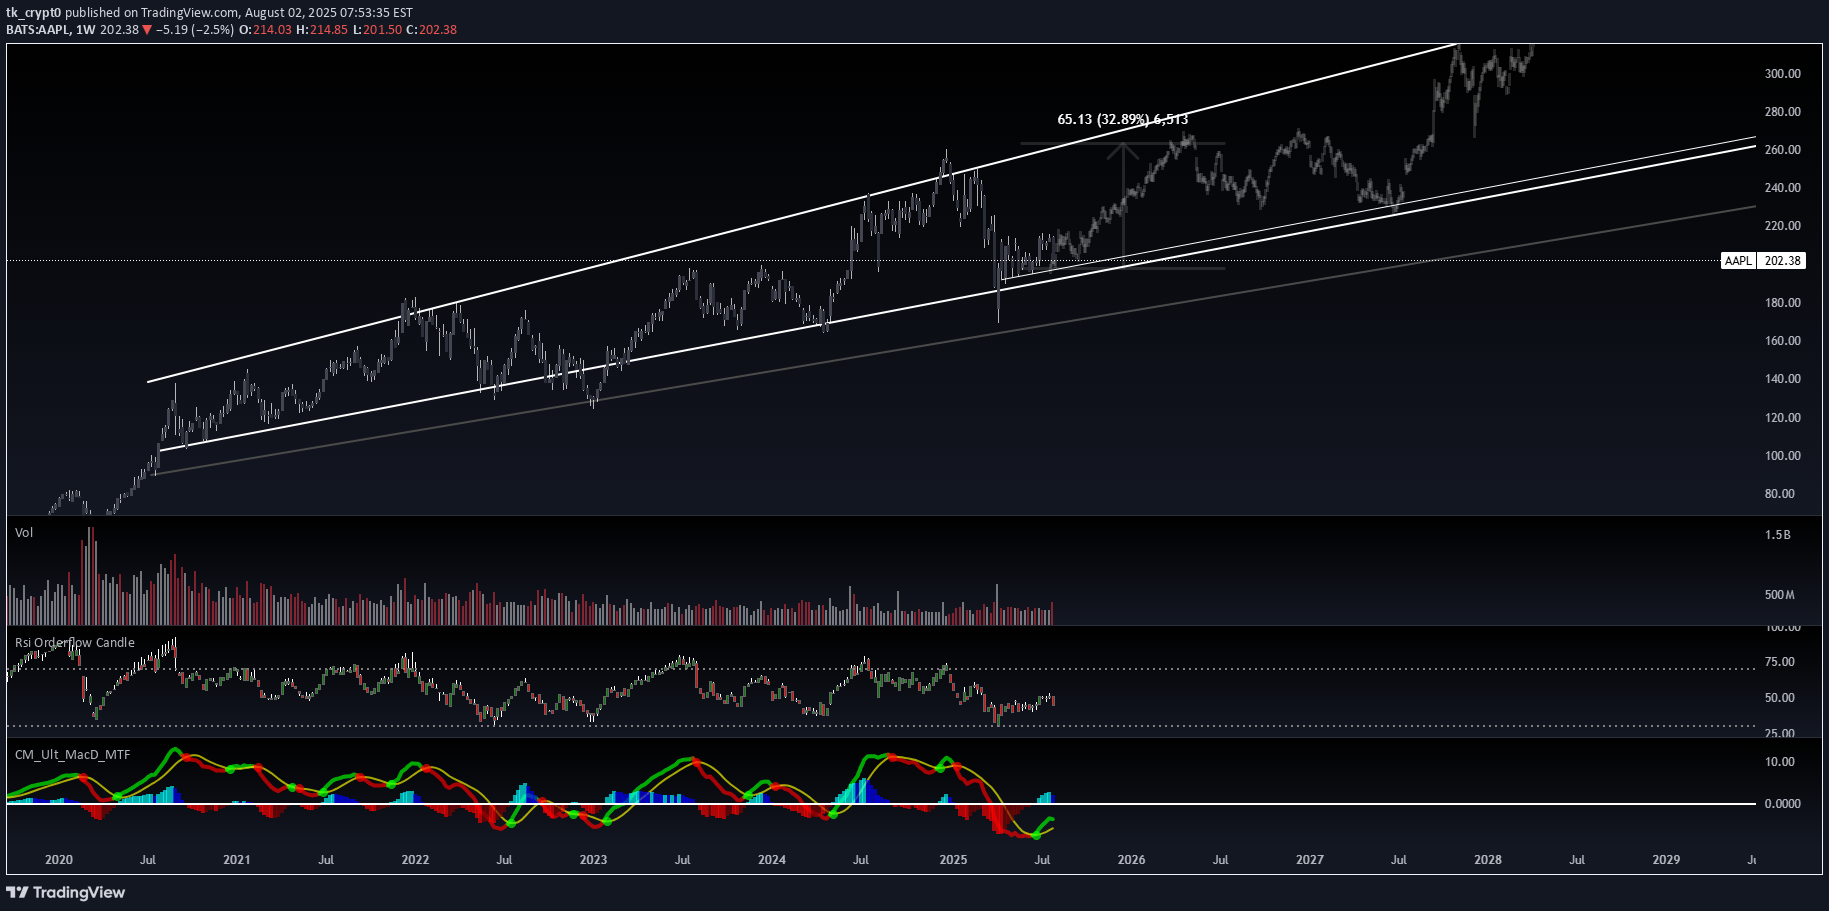Click the 0.0000 MACD axis label
Screen dimensions: 1829x911
click(1782, 804)
